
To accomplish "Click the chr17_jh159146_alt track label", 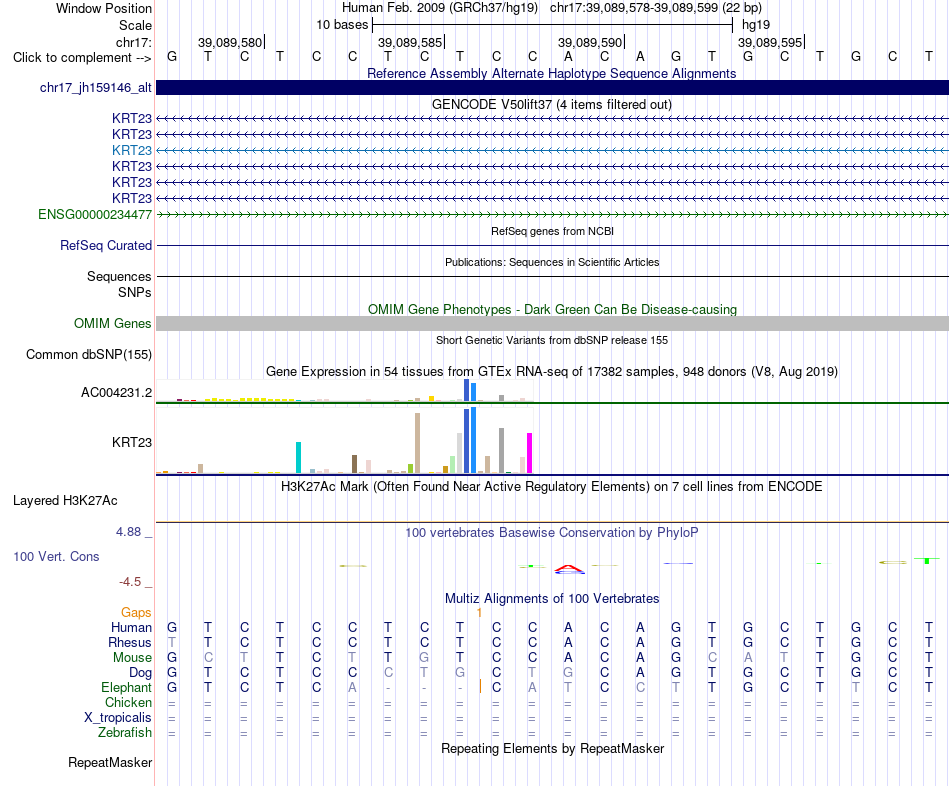I will click(96, 88).
